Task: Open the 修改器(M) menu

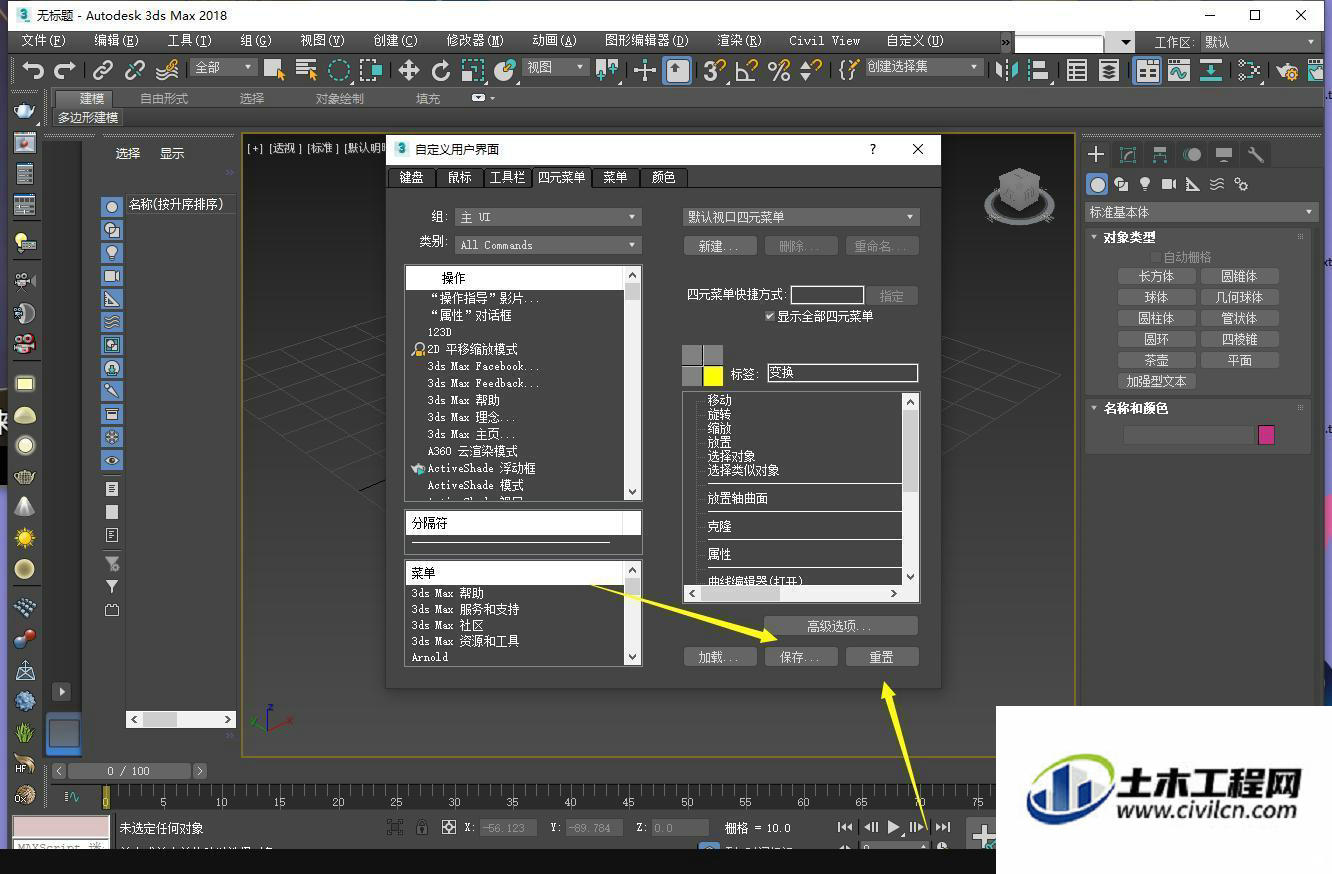Action: (474, 41)
